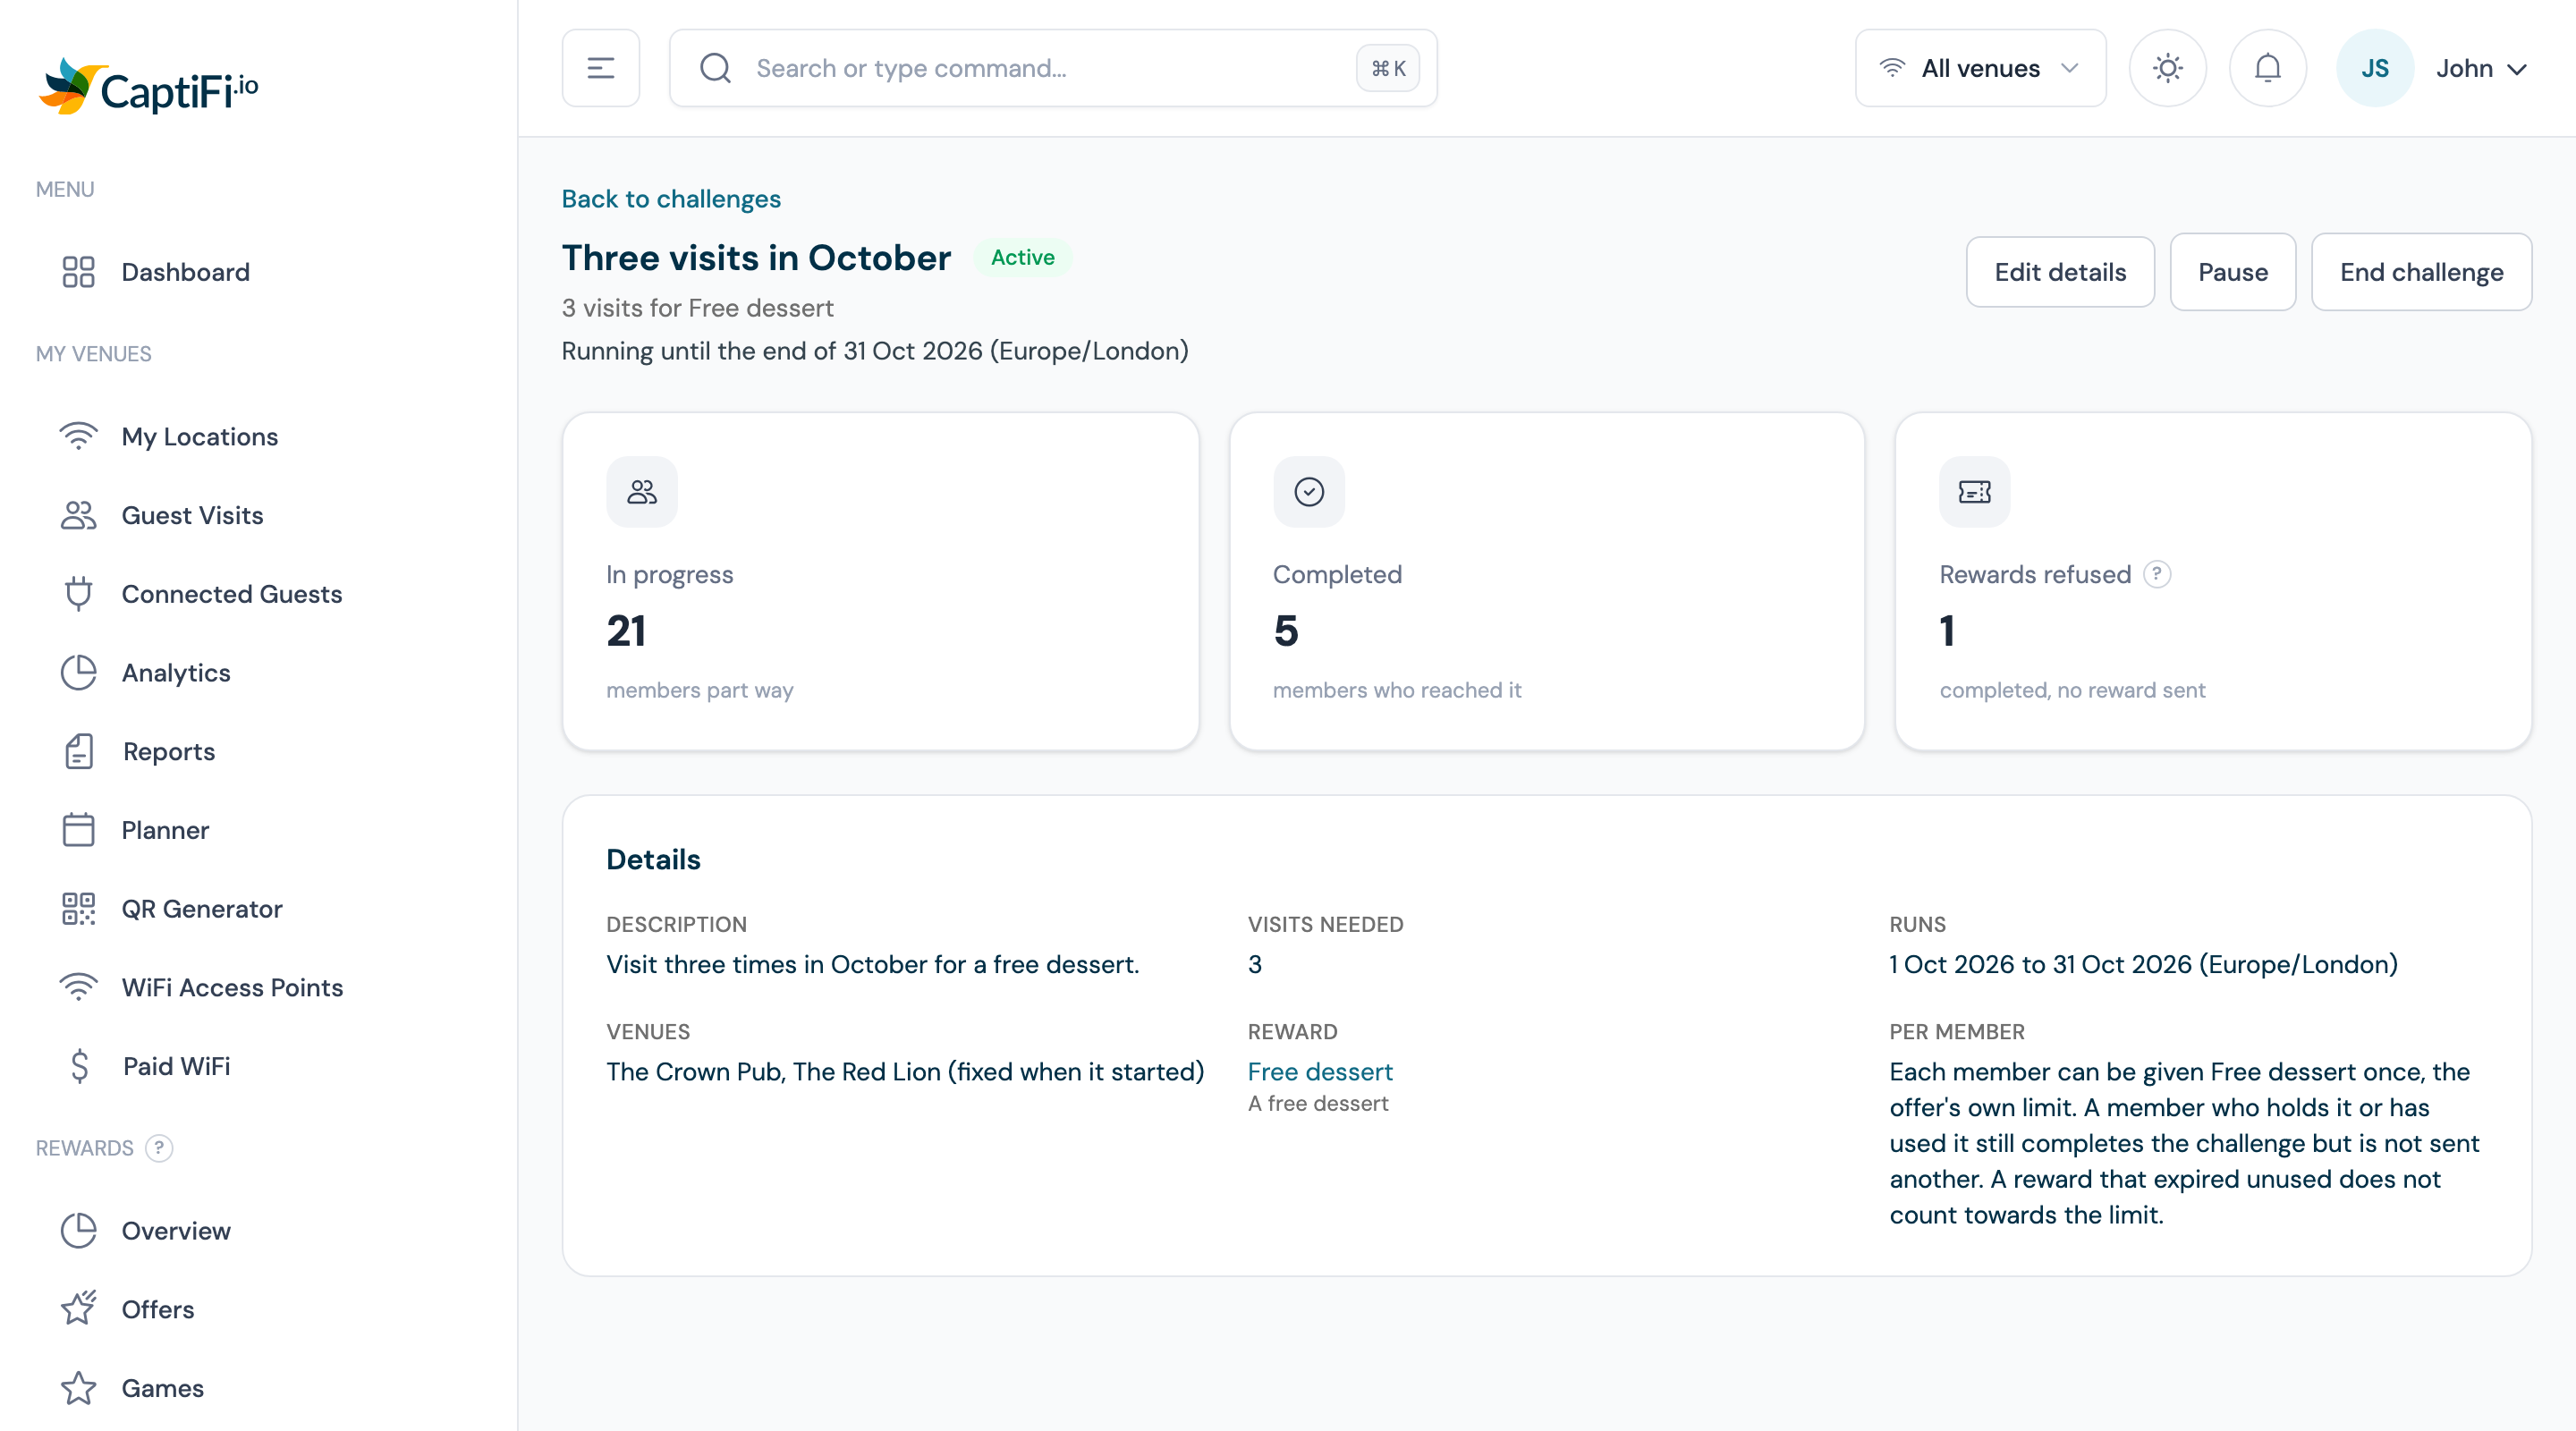The height and width of the screenshot is (1431, 2576).
Task: Click the Search or type command field
Action: tap(1053, 68)
